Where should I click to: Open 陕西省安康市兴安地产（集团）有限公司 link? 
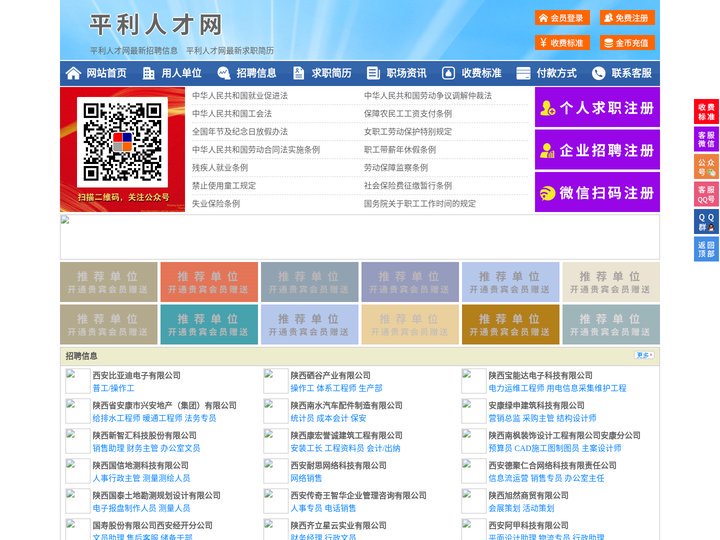(x=164, y=405)
